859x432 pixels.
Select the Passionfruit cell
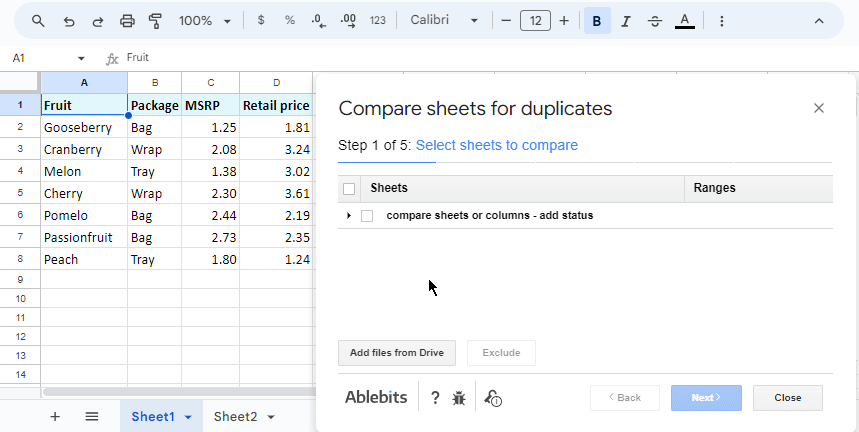pyautogui.click(x=84, y=238)
